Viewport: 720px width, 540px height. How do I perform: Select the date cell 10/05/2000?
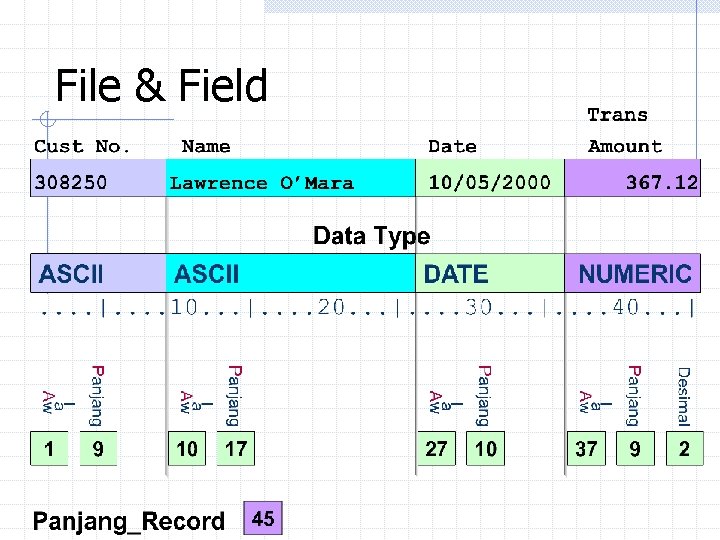[490, 178]
